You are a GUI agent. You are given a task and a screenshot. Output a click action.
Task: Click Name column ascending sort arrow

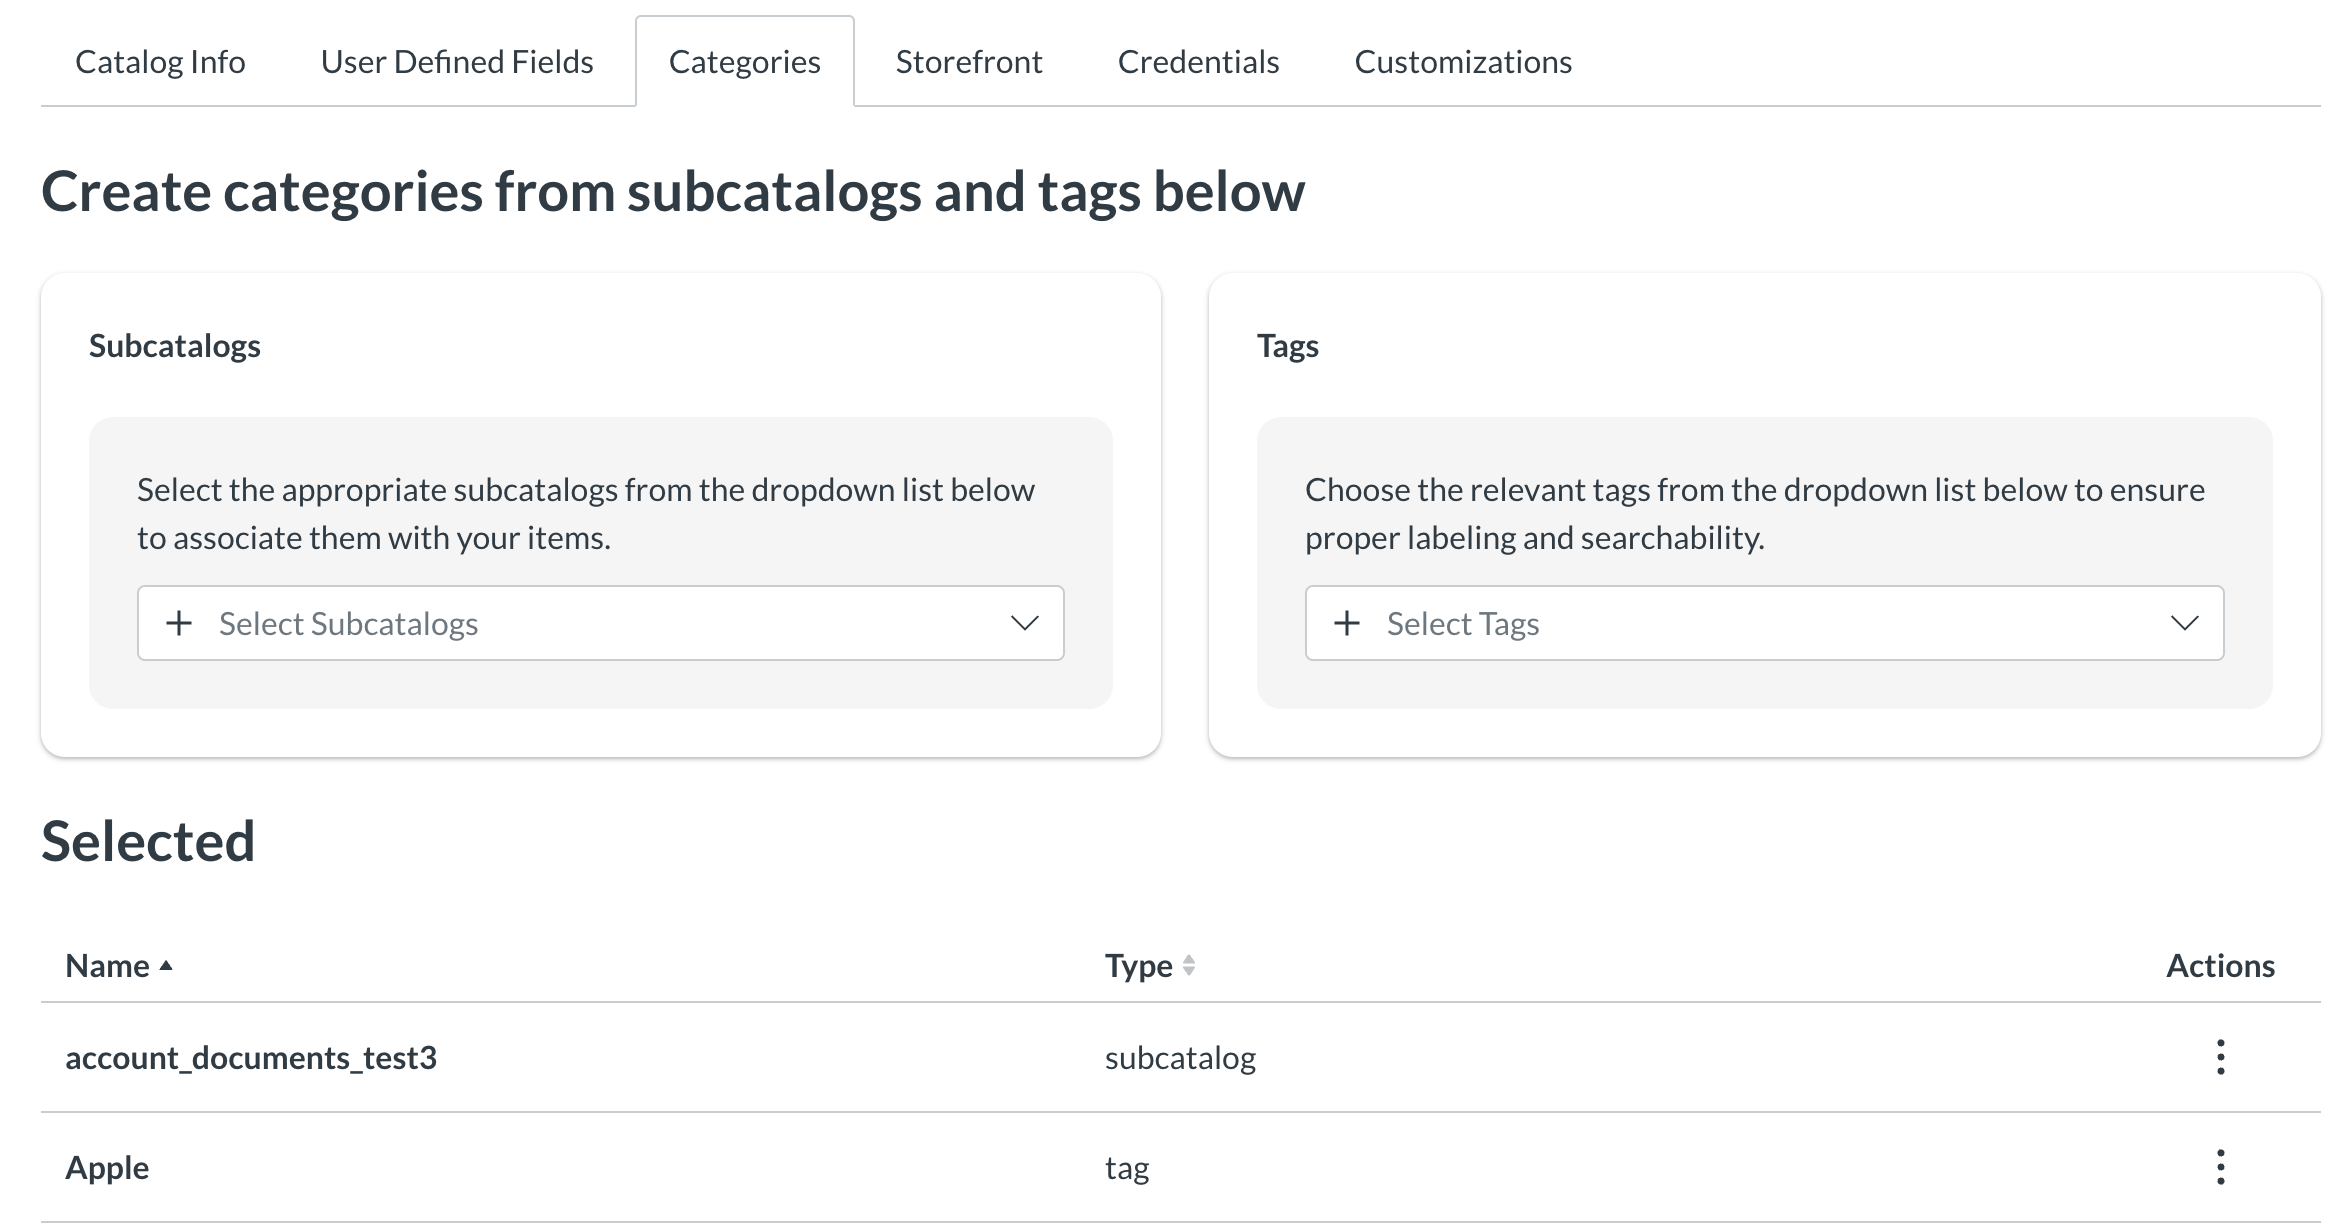pos(166,966)
